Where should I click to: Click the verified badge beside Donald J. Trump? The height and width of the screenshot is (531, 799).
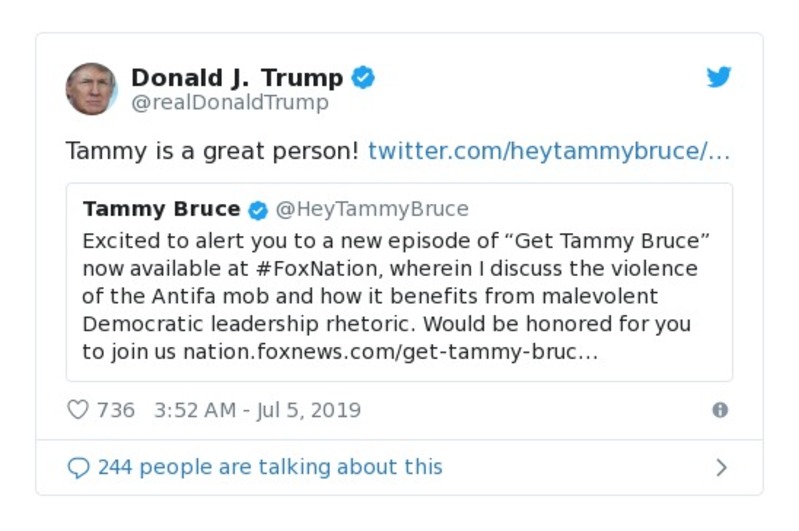pos(364,78)
